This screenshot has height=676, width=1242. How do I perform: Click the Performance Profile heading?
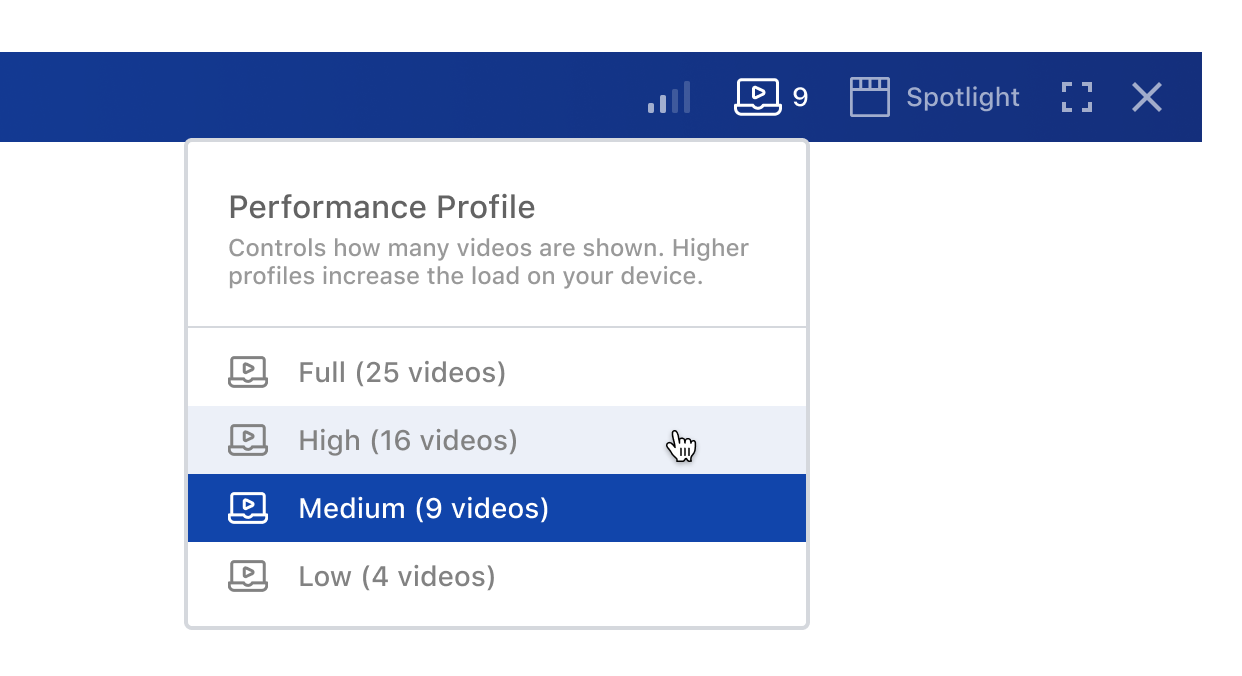[382, 207]
